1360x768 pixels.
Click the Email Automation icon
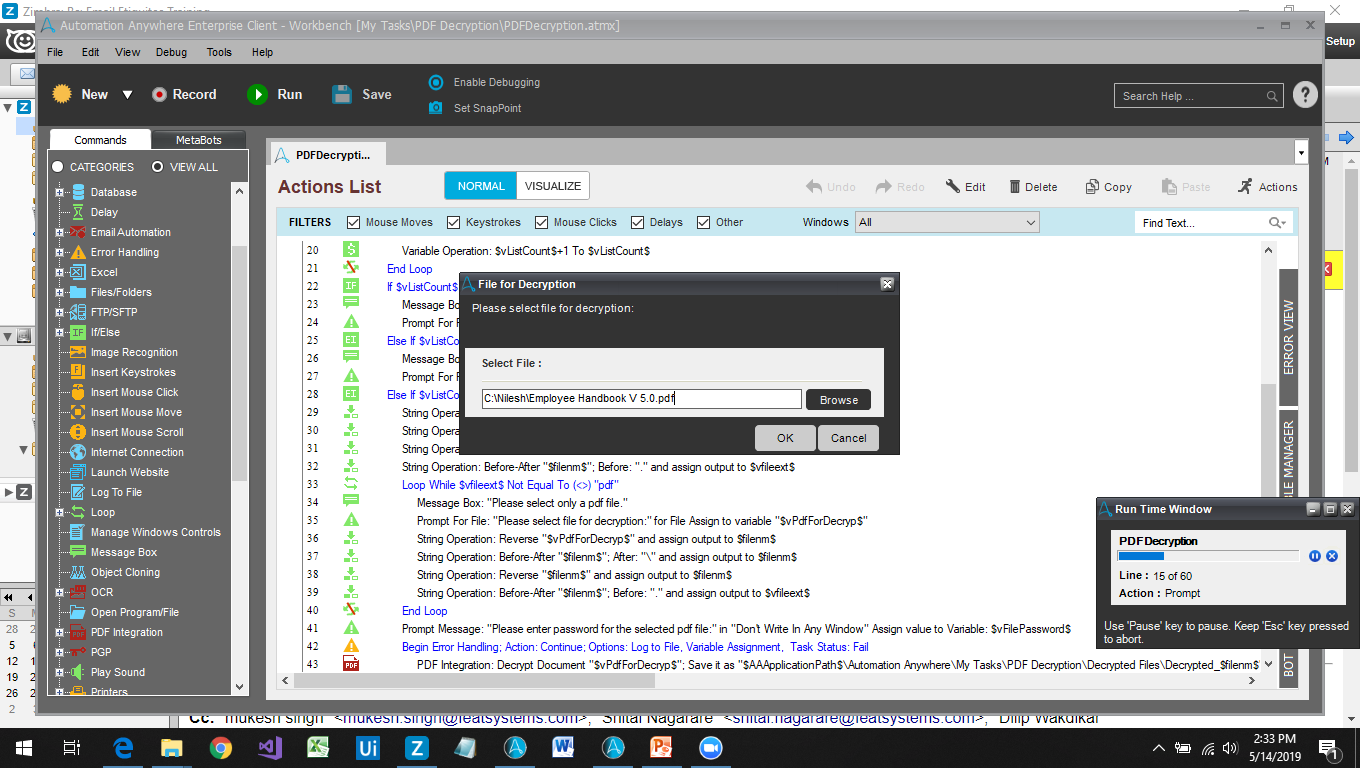pos(78,232)
